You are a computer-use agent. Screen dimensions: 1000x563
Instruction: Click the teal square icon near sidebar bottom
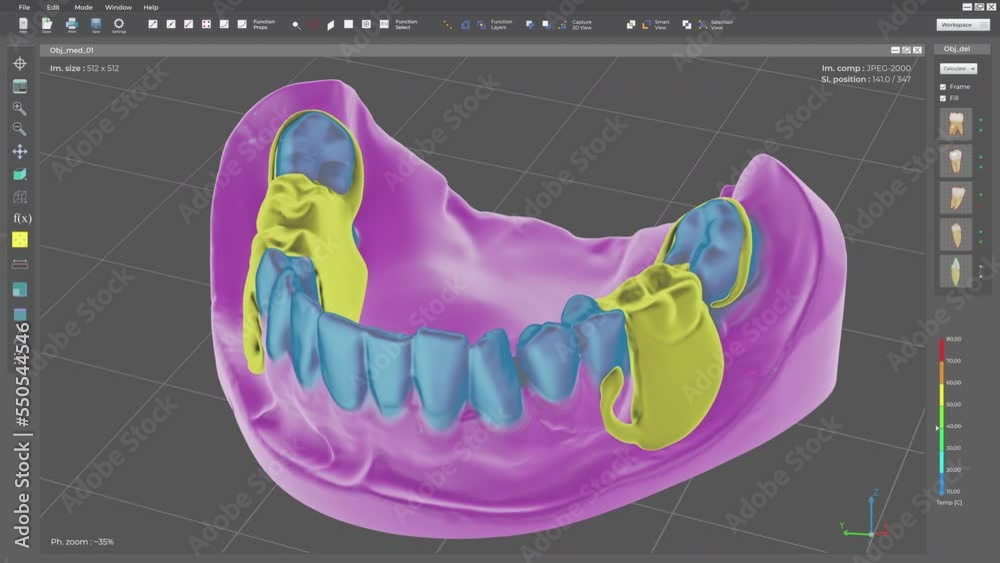click(x=20, y=289)
